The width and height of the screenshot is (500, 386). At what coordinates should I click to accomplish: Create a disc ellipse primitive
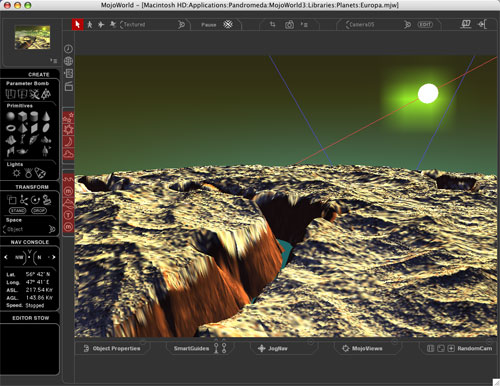[46, 128]
